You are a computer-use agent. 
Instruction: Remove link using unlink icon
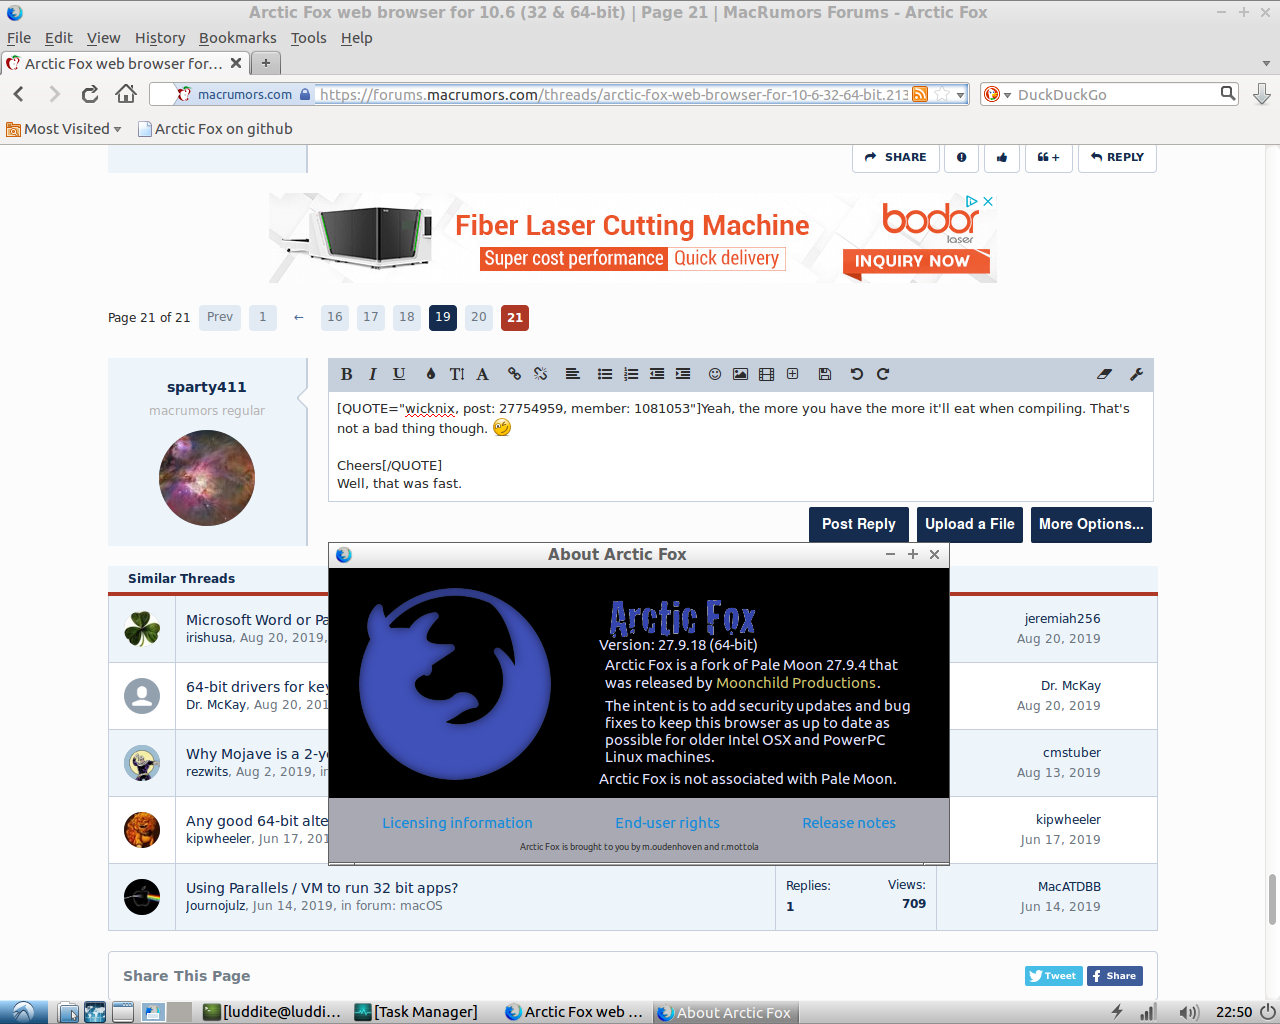pos(540,374)
